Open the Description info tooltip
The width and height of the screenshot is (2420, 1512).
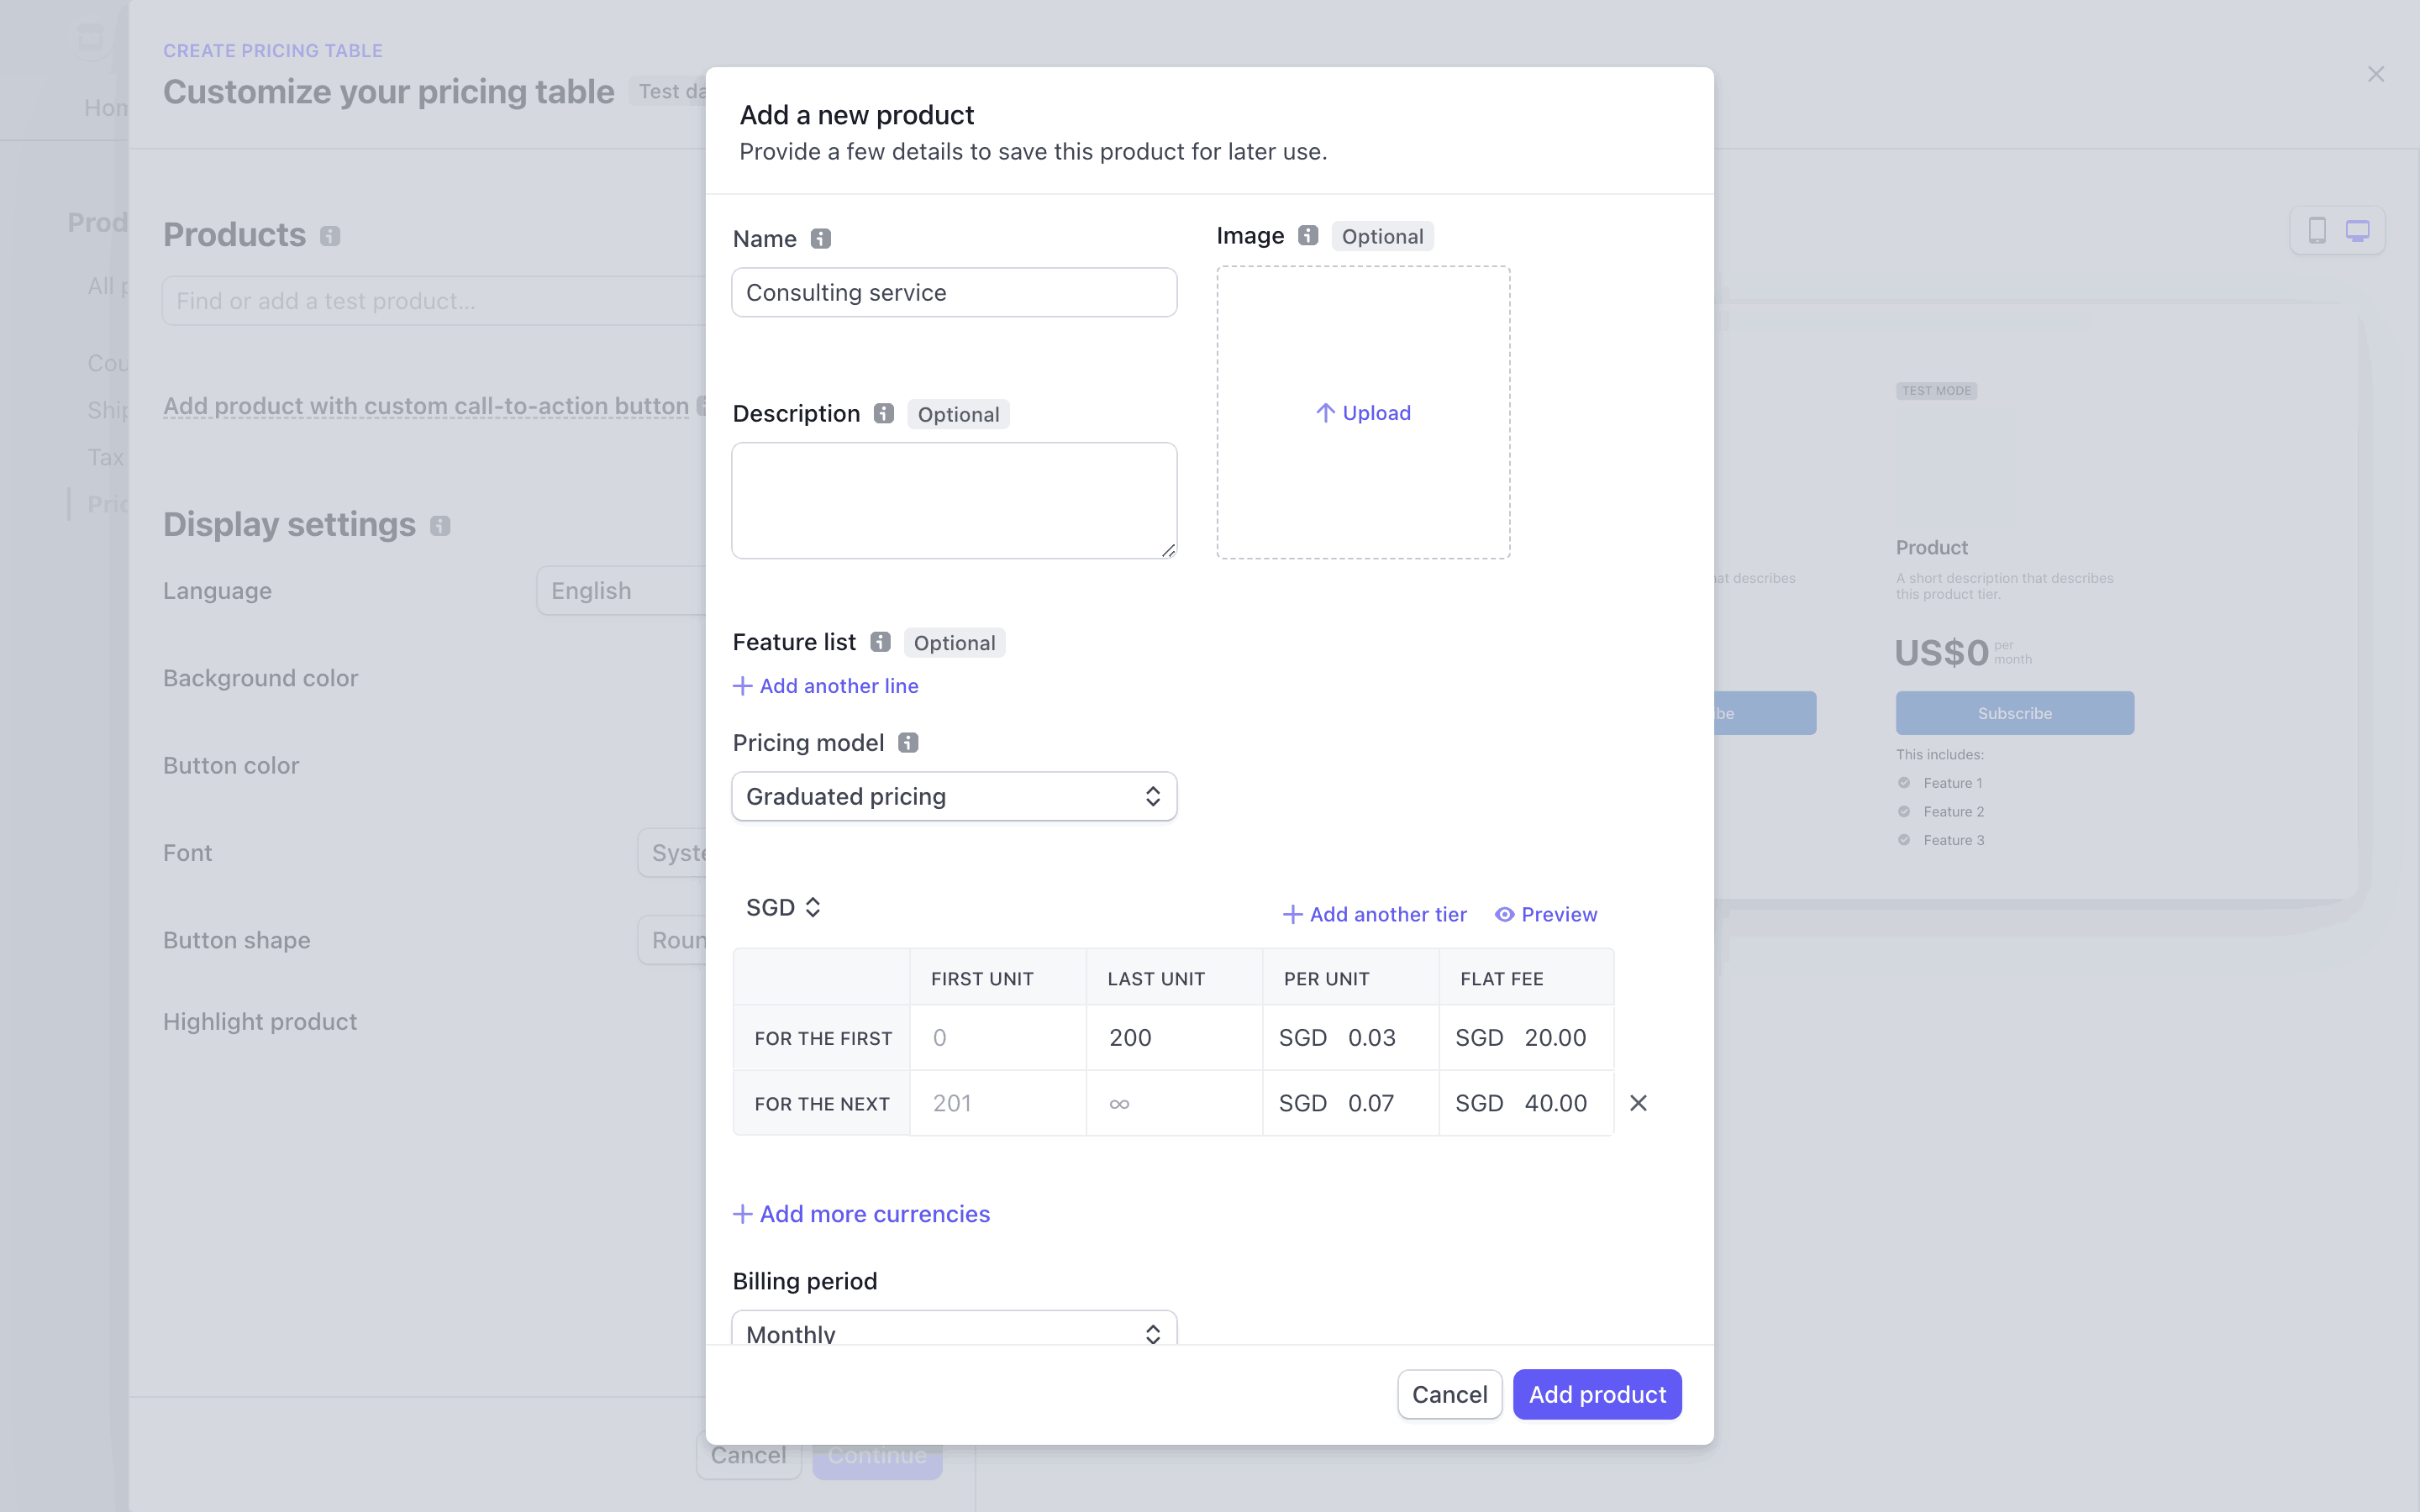tap(882, 413)
